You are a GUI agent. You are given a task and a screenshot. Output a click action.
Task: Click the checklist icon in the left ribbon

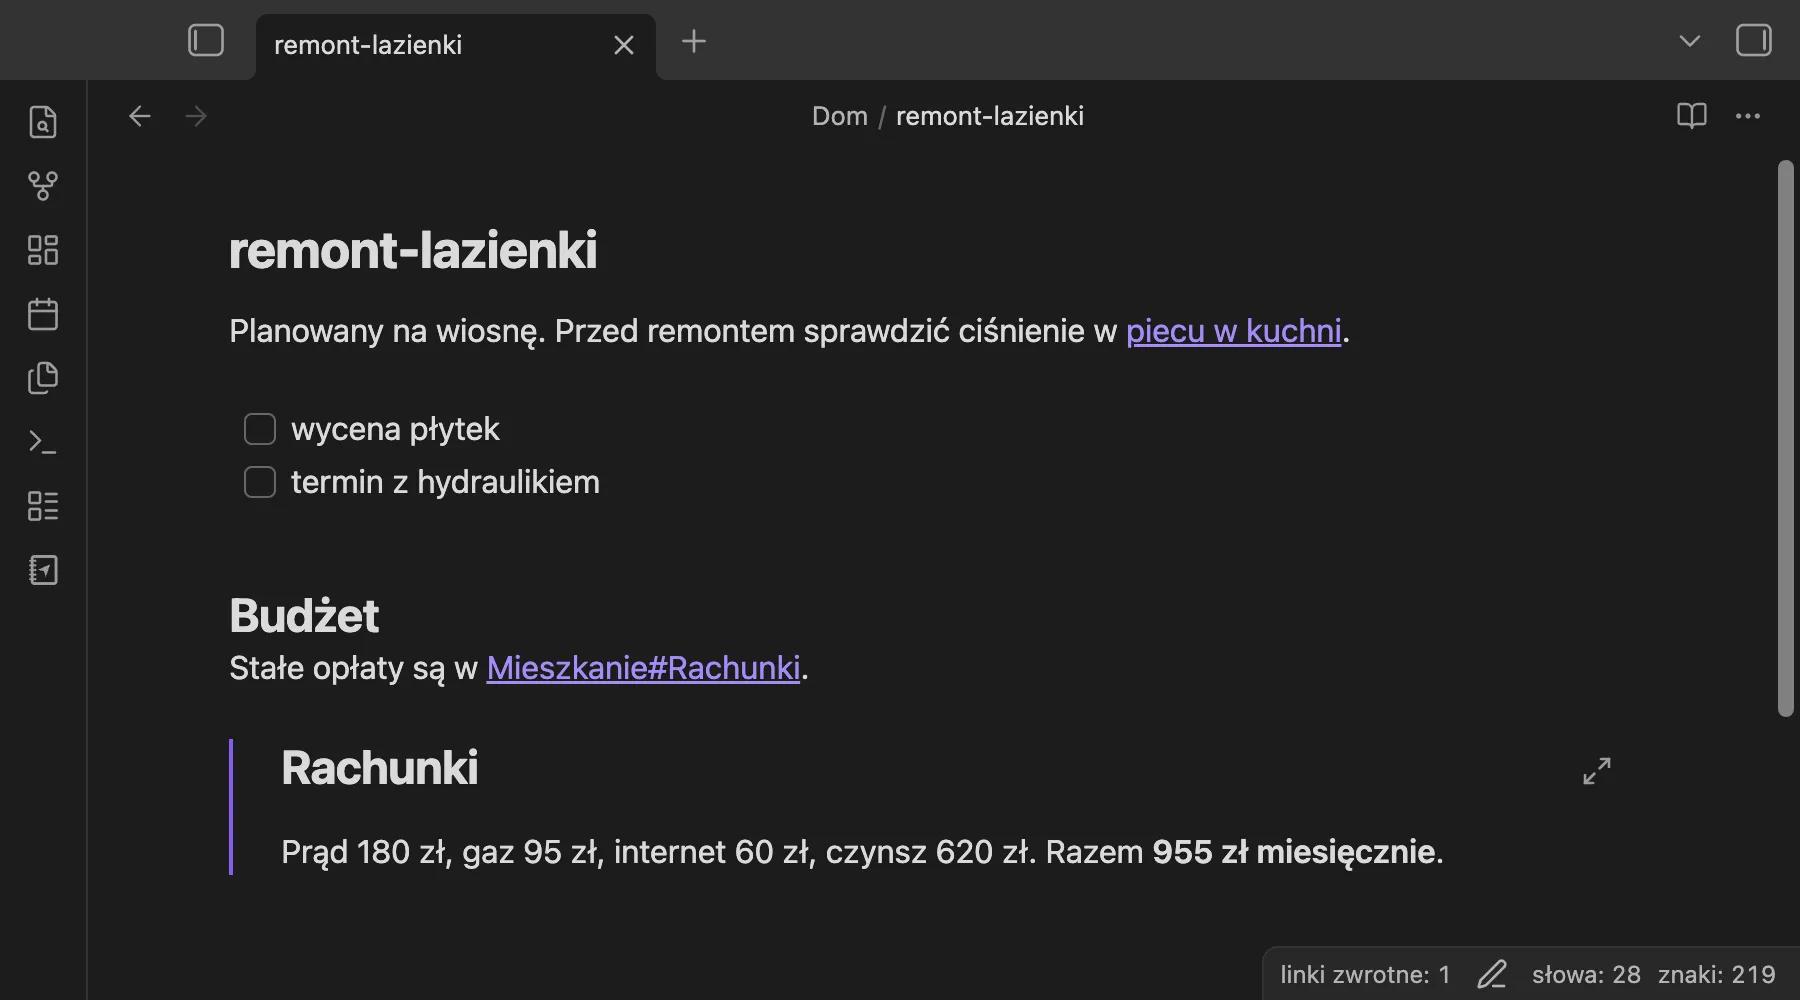[x=43, y=506]
